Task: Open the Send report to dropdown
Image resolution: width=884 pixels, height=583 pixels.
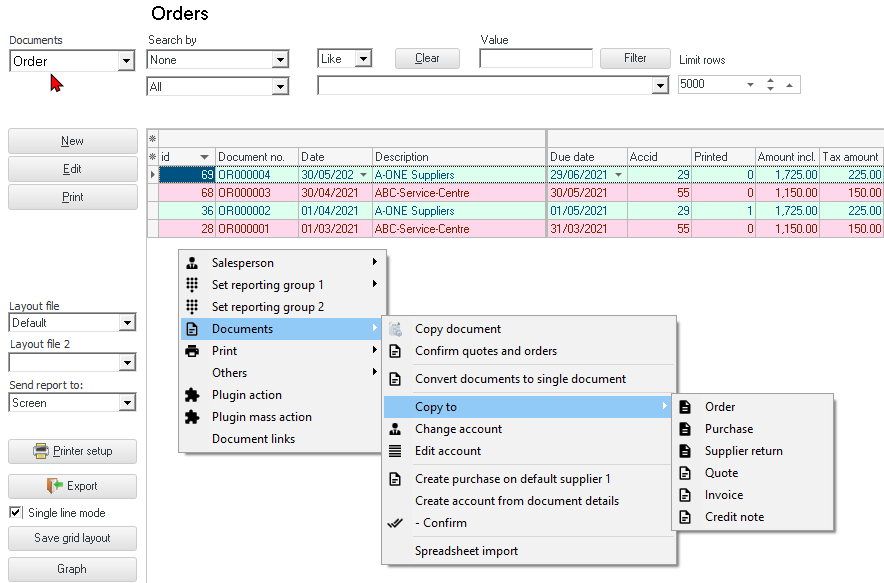Action: [126, 403]
